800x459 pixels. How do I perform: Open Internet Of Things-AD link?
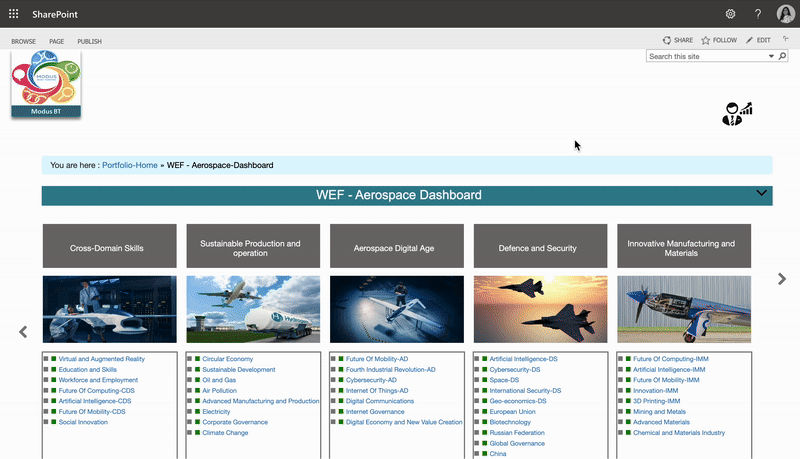click(377, 391)
